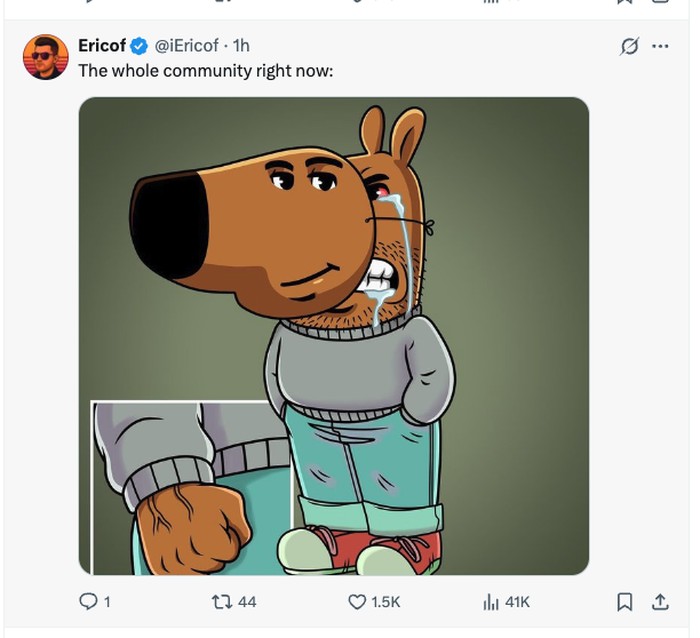Open the three-dot more options menu
The width and height of the screenshot is (700, 638).
pyautogui.click(x=660, y=46)
